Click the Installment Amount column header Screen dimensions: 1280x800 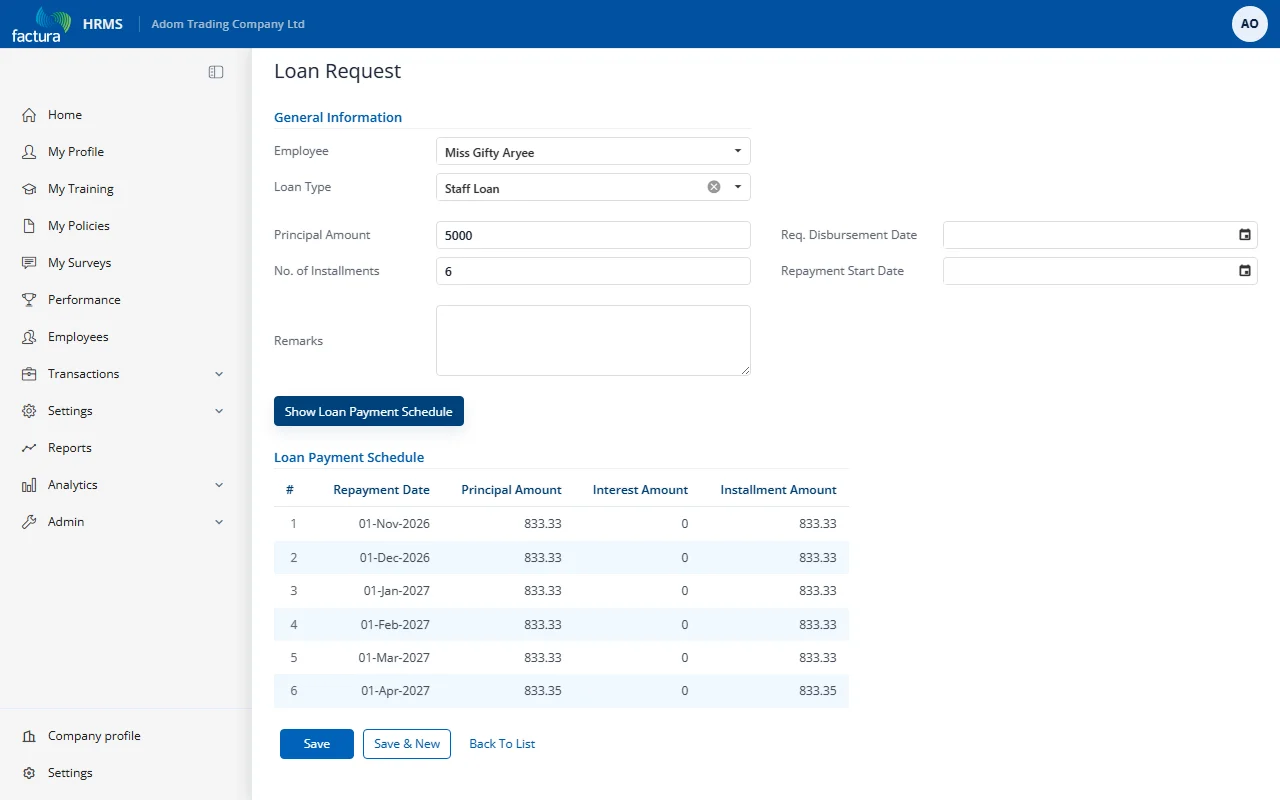click(x=778, y=490)
